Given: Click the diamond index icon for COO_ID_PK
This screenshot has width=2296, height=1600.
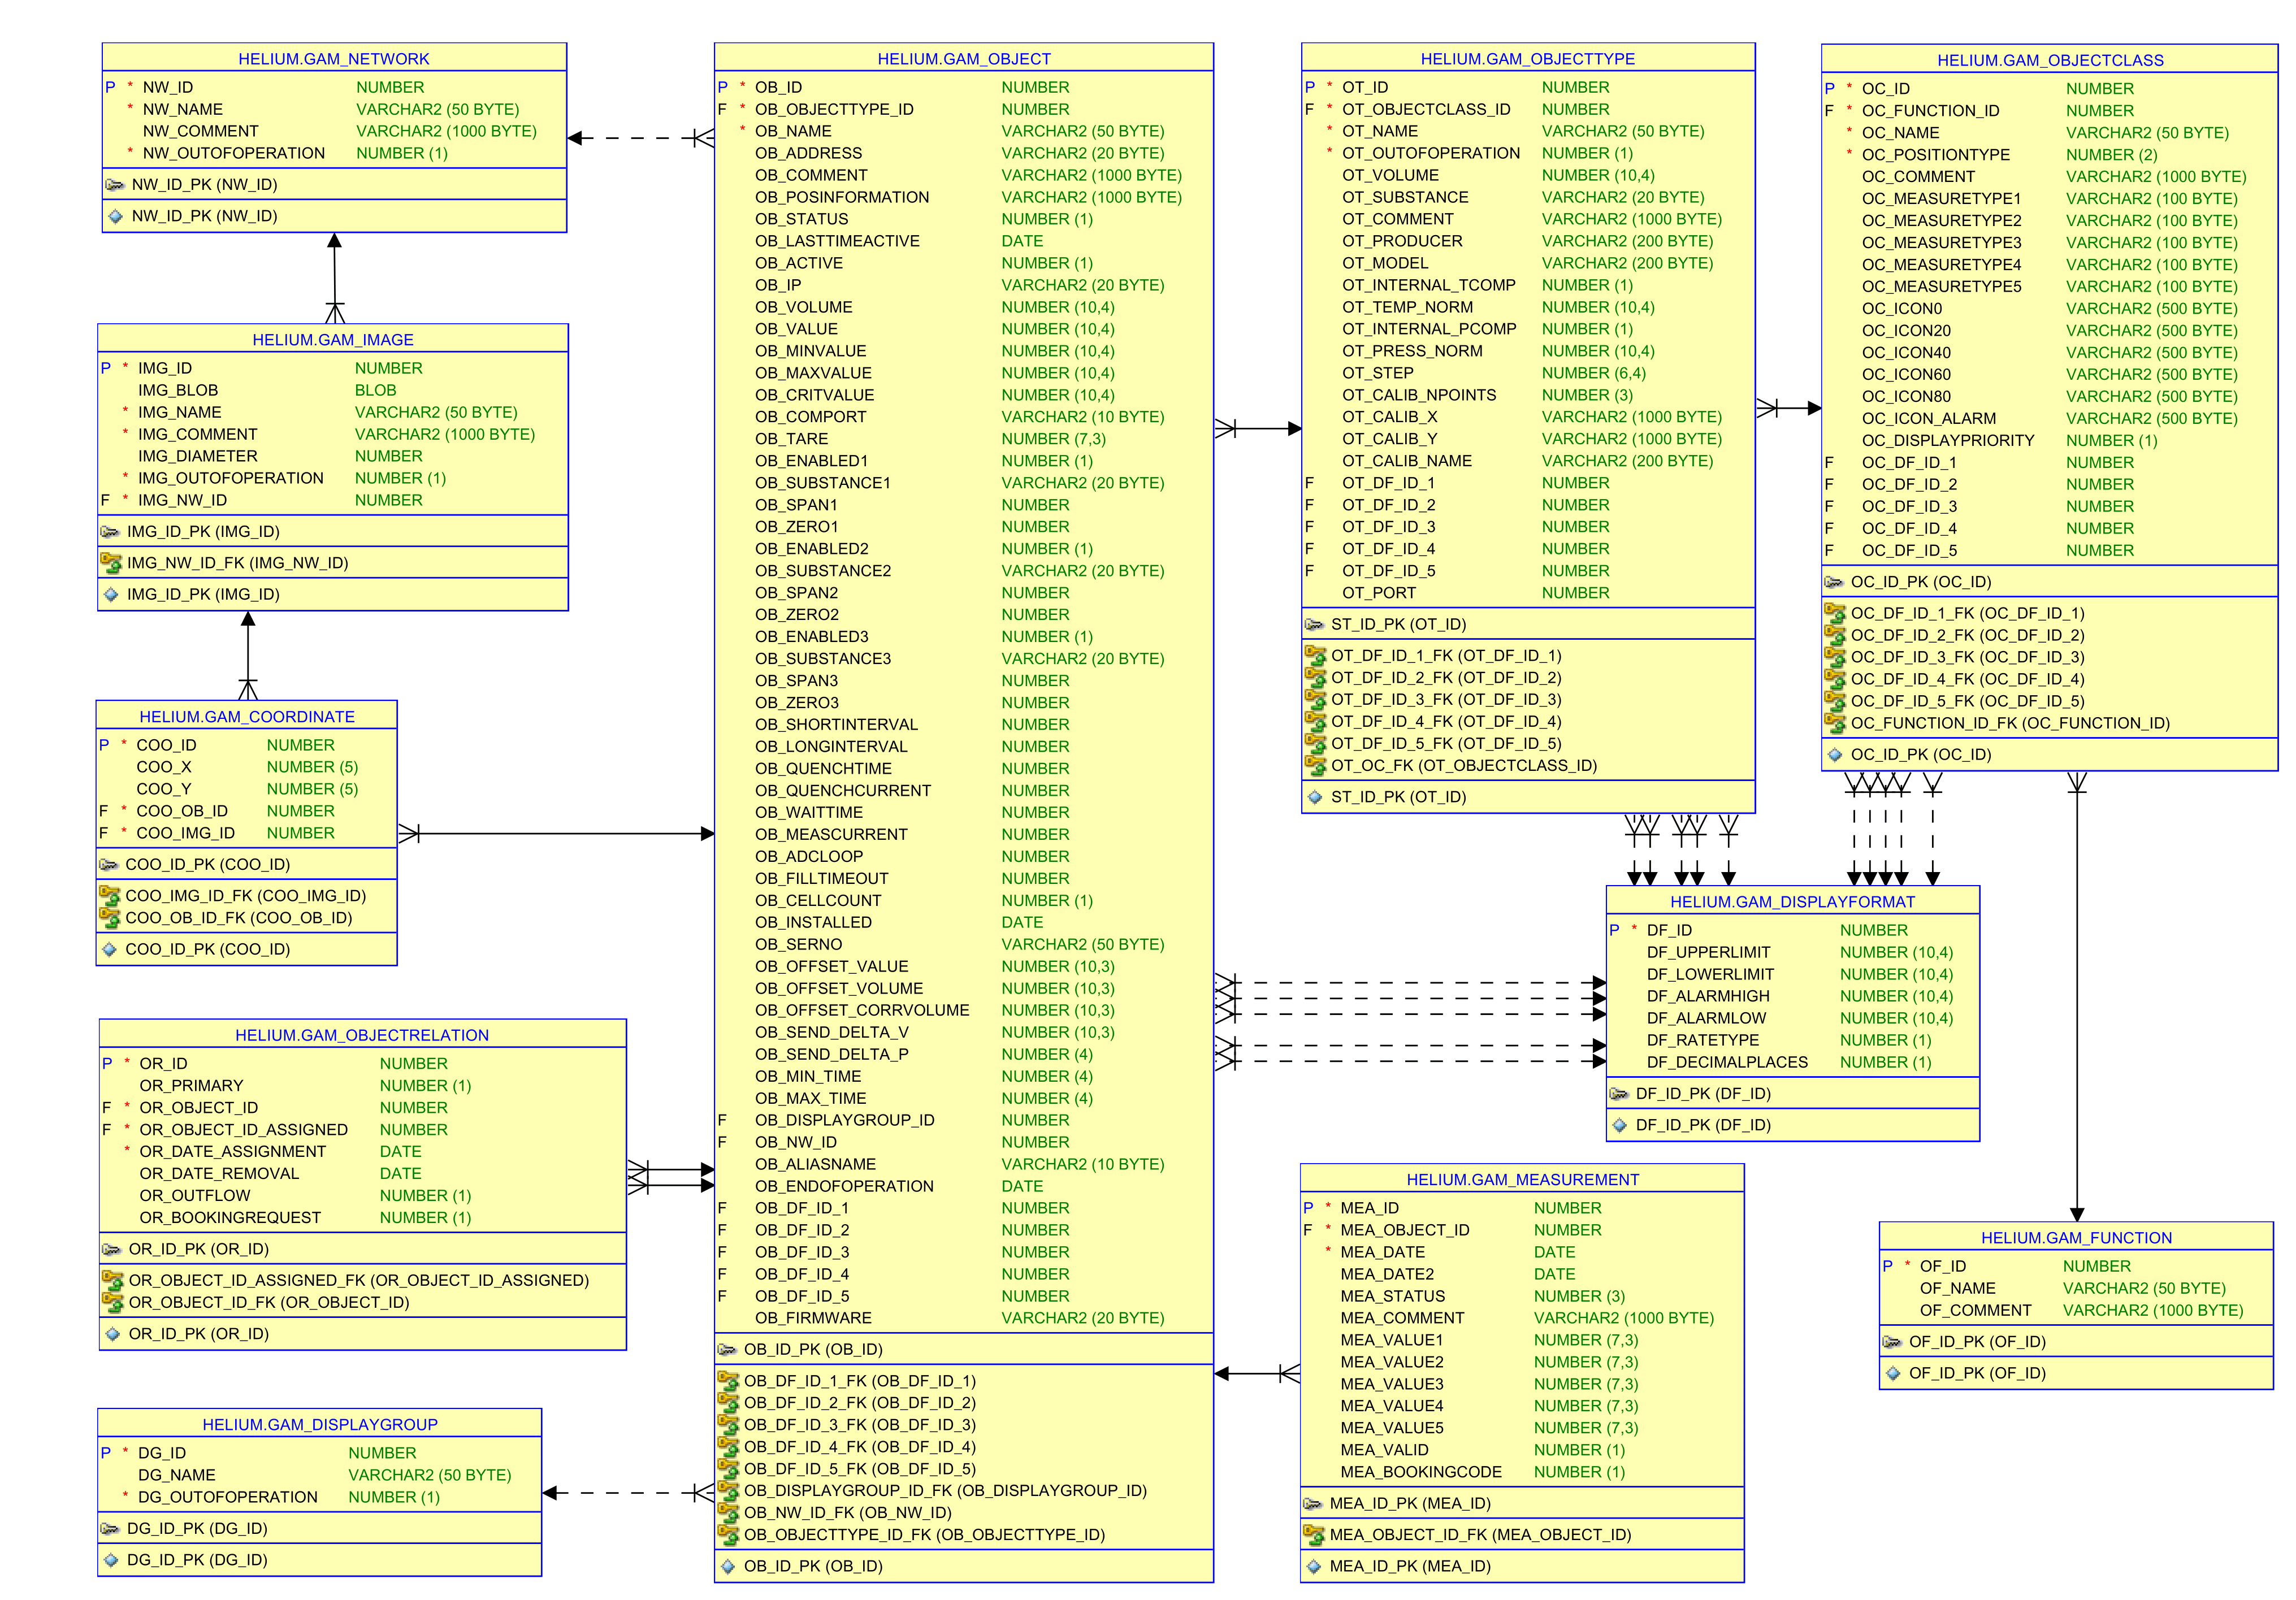Looking at the screenshot, I should (x=109, y=949).
